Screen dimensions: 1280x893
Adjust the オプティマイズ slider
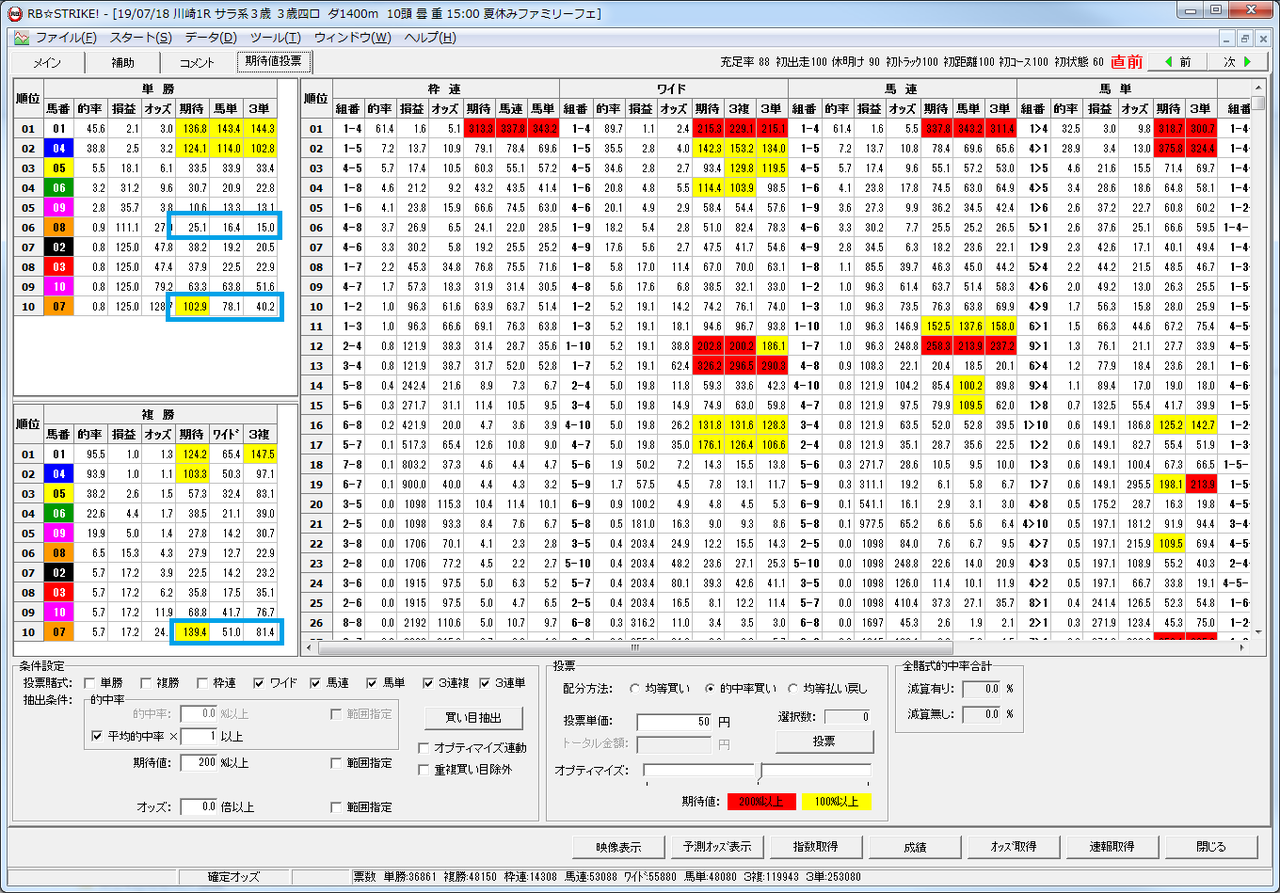(757, 771)
